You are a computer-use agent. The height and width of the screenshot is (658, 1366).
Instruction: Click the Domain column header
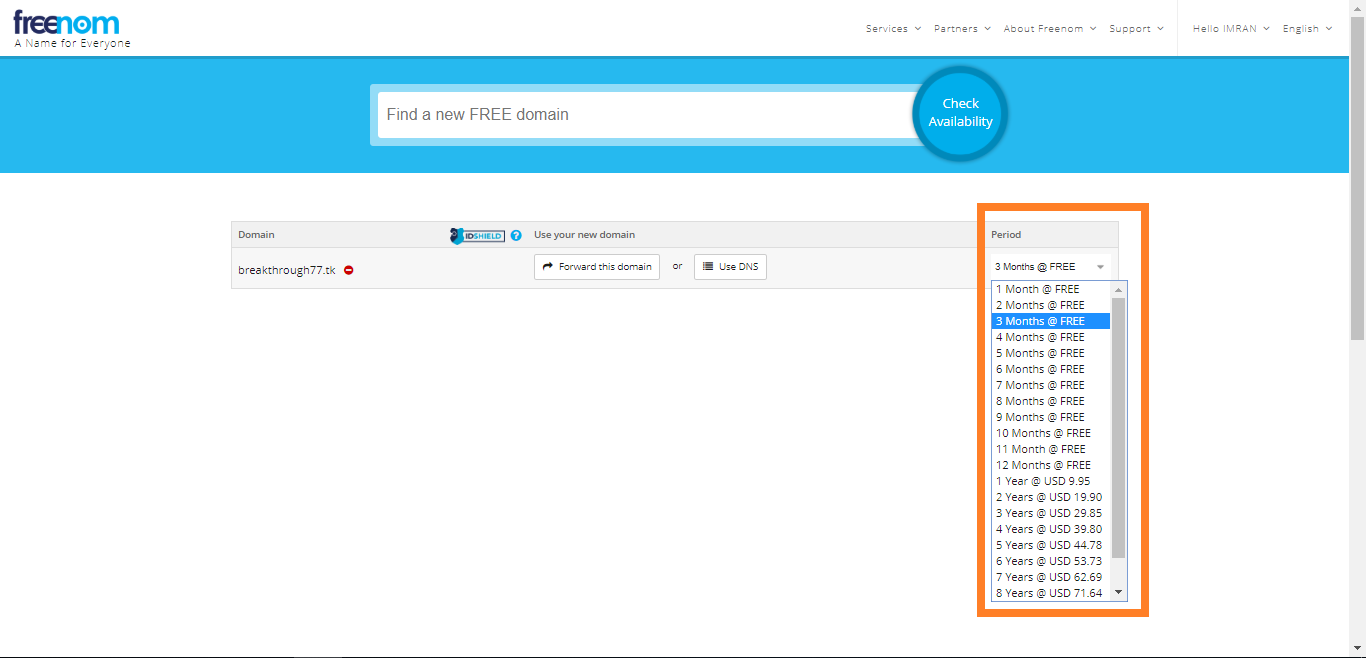point(256,235)
